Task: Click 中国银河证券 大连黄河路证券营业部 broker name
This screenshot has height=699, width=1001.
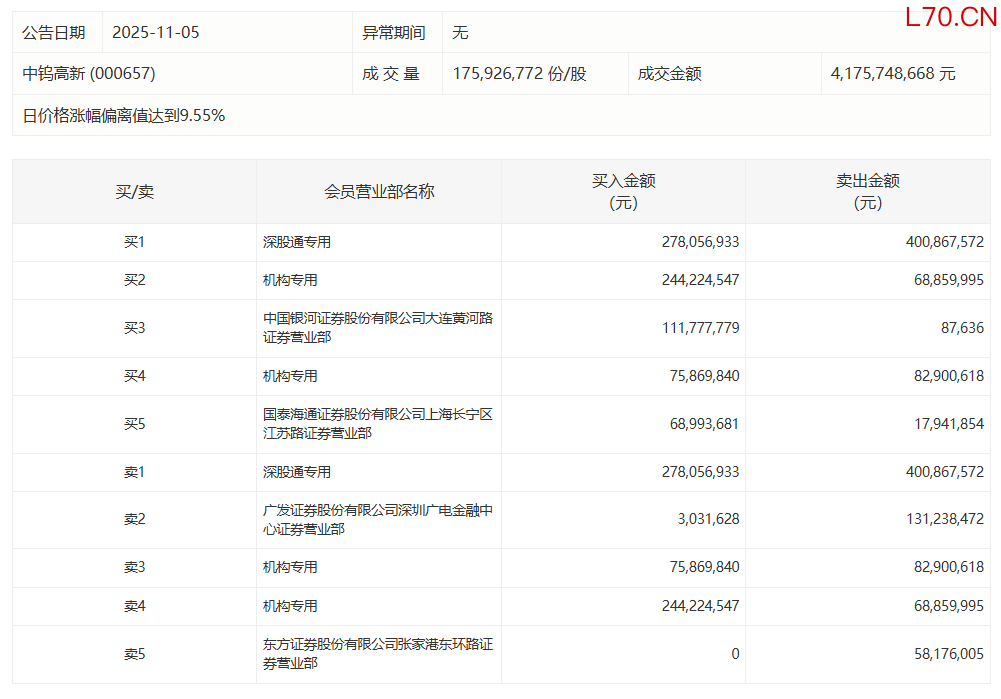Action: coord(377,328)
